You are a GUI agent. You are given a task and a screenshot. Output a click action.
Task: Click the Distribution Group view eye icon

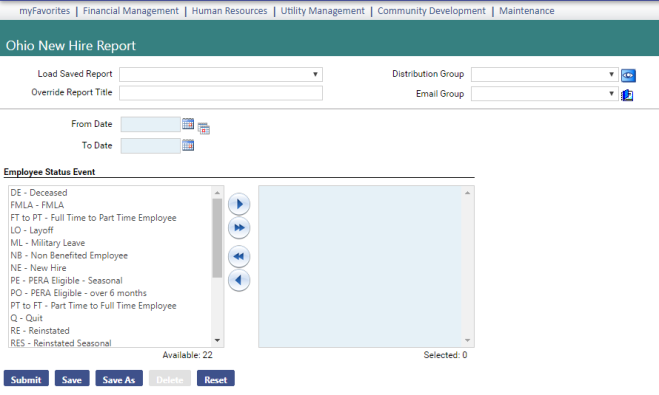628,75
